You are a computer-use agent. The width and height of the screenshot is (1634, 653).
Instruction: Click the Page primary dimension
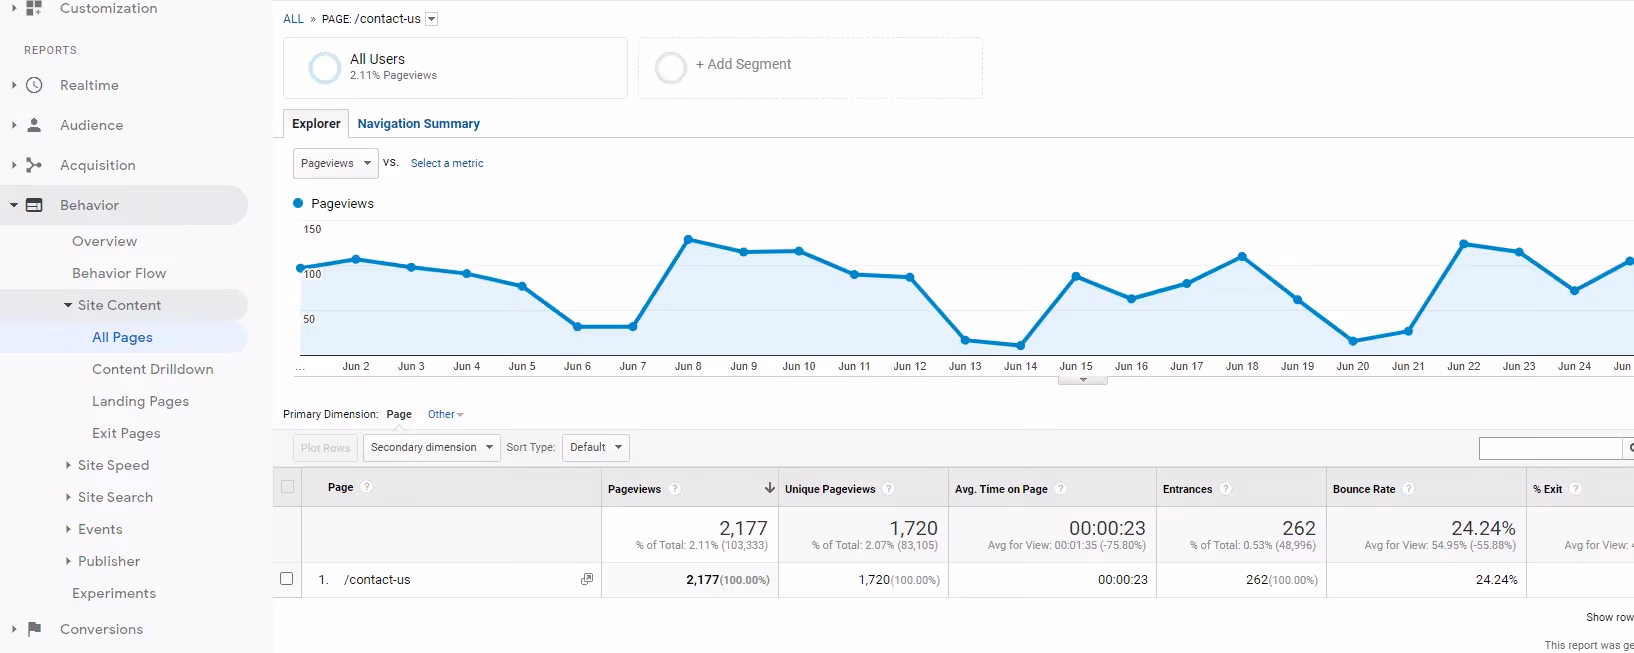[399, 414]
